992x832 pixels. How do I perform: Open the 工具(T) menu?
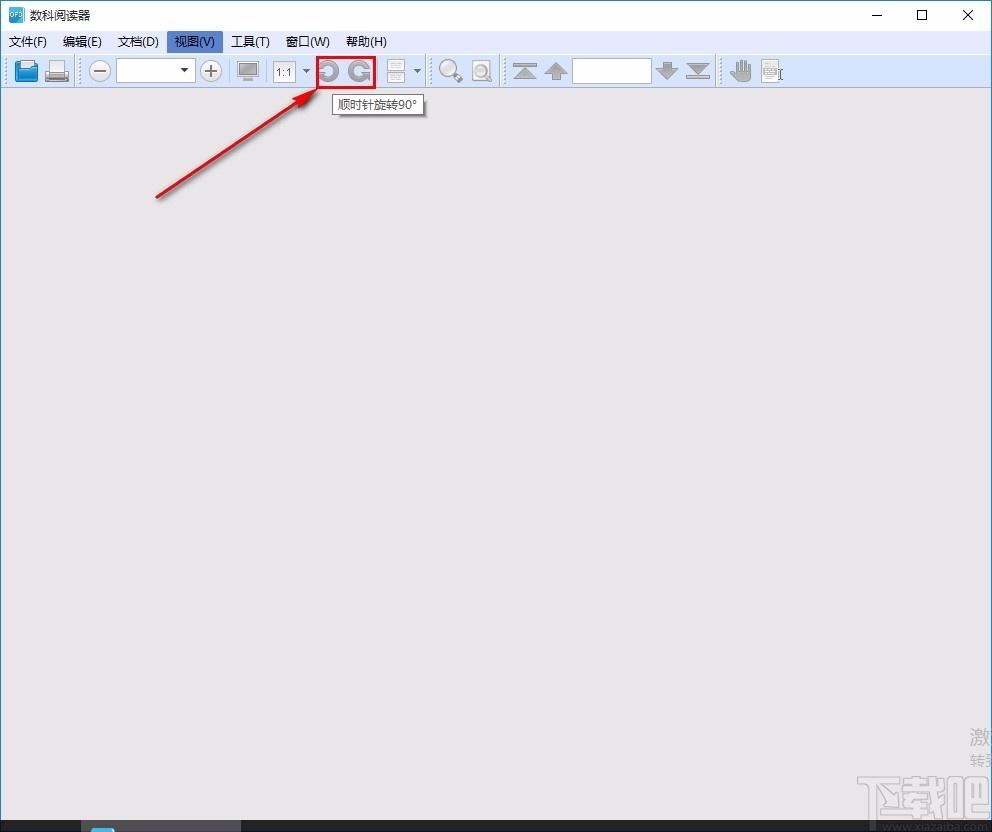point(250,42)
